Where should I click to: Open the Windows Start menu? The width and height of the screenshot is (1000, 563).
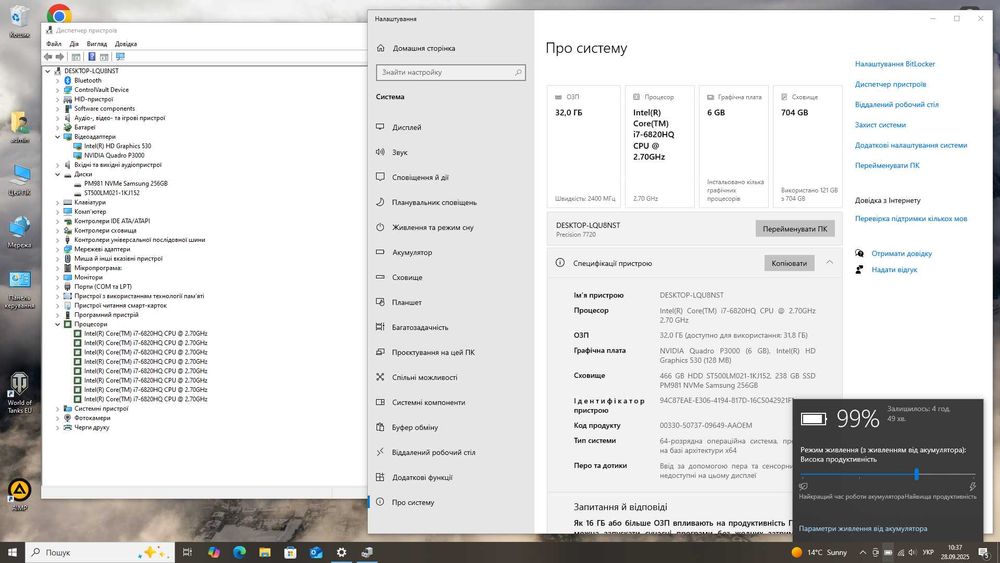12,552
